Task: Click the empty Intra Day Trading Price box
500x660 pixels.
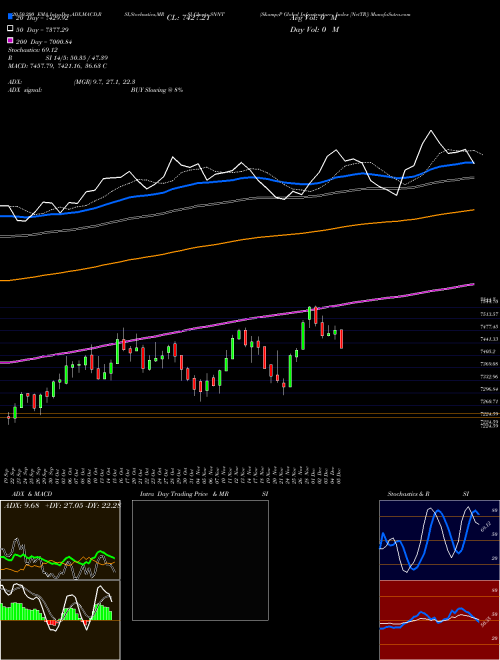Action: click(200, 560)
